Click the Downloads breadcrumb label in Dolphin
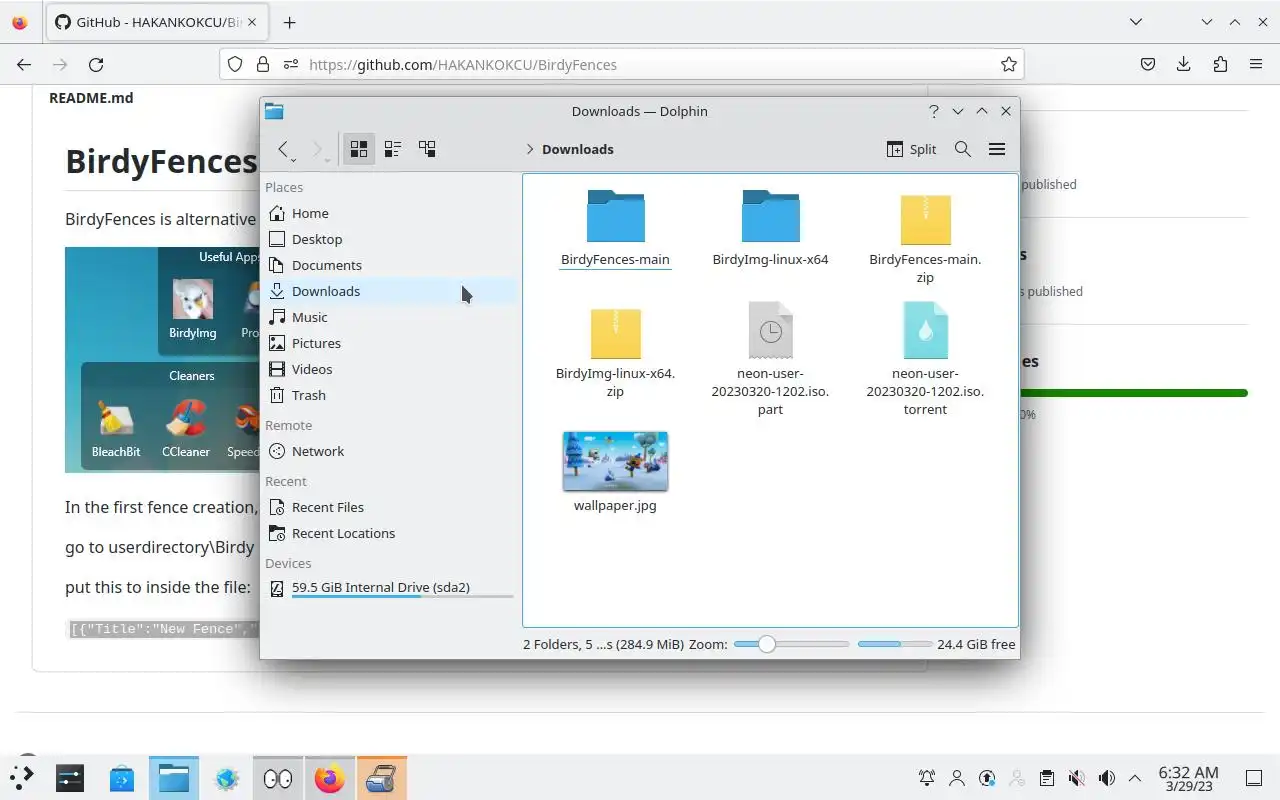1280x800 pixels. [x=578, y=149]
